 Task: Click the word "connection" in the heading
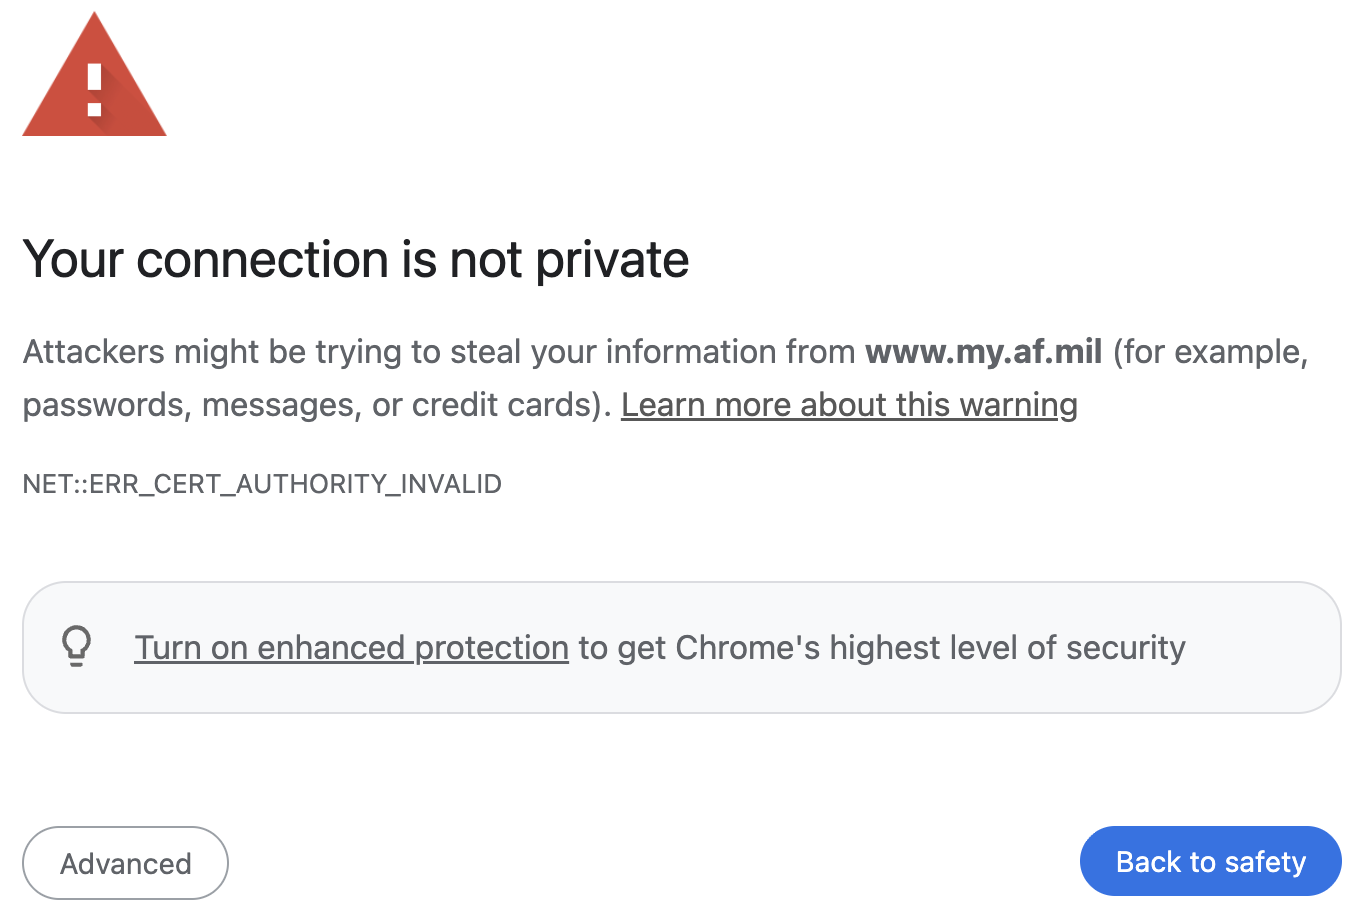(x=263, y=260)
